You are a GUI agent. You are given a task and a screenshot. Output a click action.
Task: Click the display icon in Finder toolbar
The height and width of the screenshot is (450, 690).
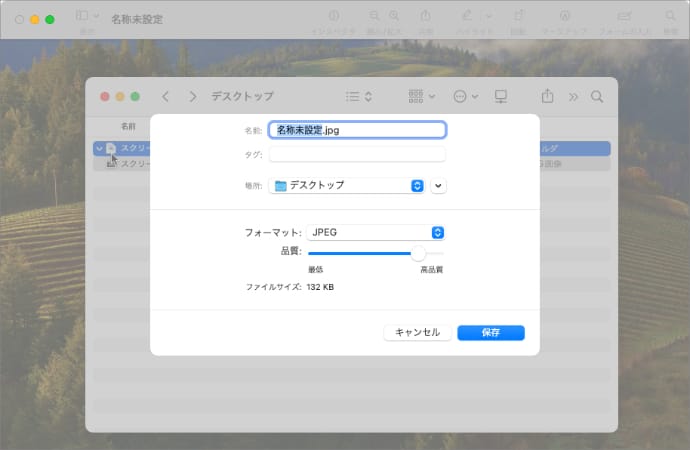pos(501,97)
